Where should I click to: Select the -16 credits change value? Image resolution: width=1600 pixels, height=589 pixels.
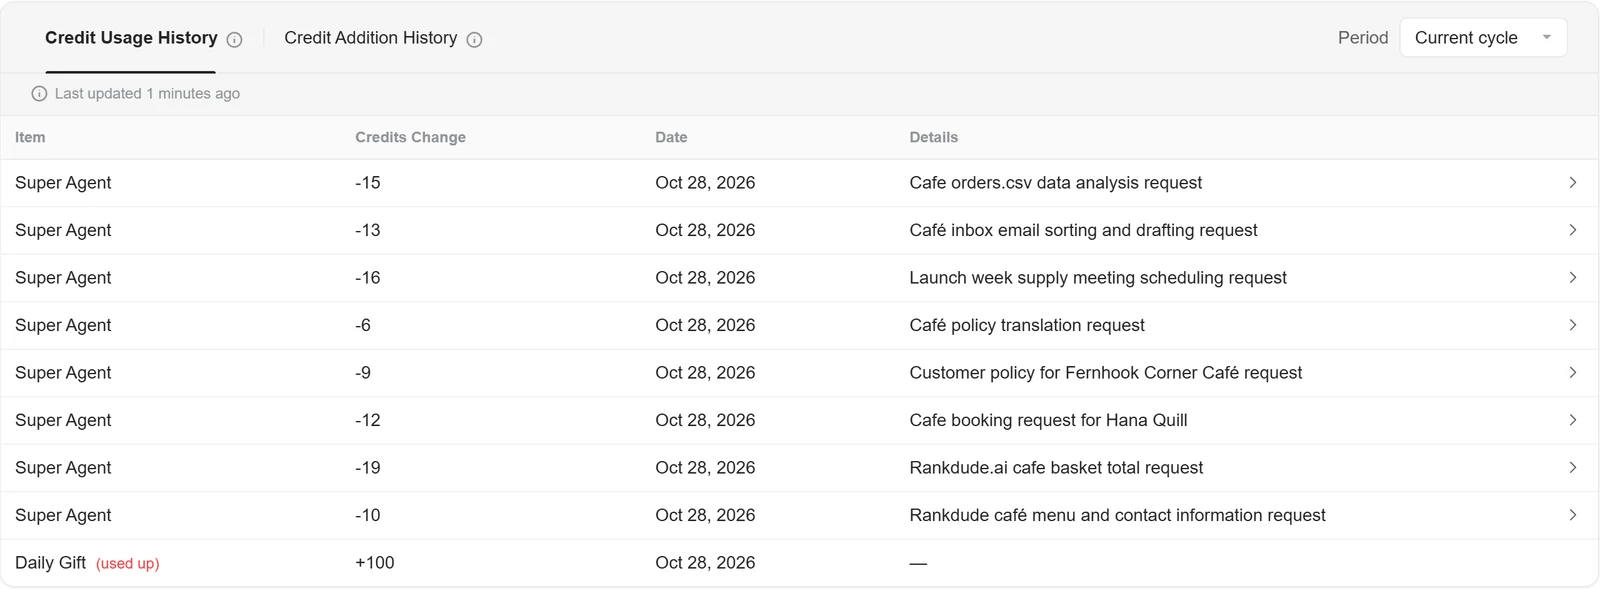(367, 278)
